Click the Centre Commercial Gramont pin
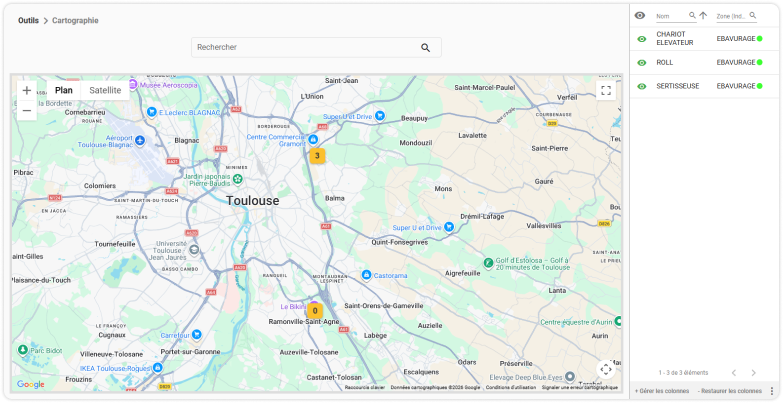Image resolution: width=783 pixels, height=403 pixels. 313,139
